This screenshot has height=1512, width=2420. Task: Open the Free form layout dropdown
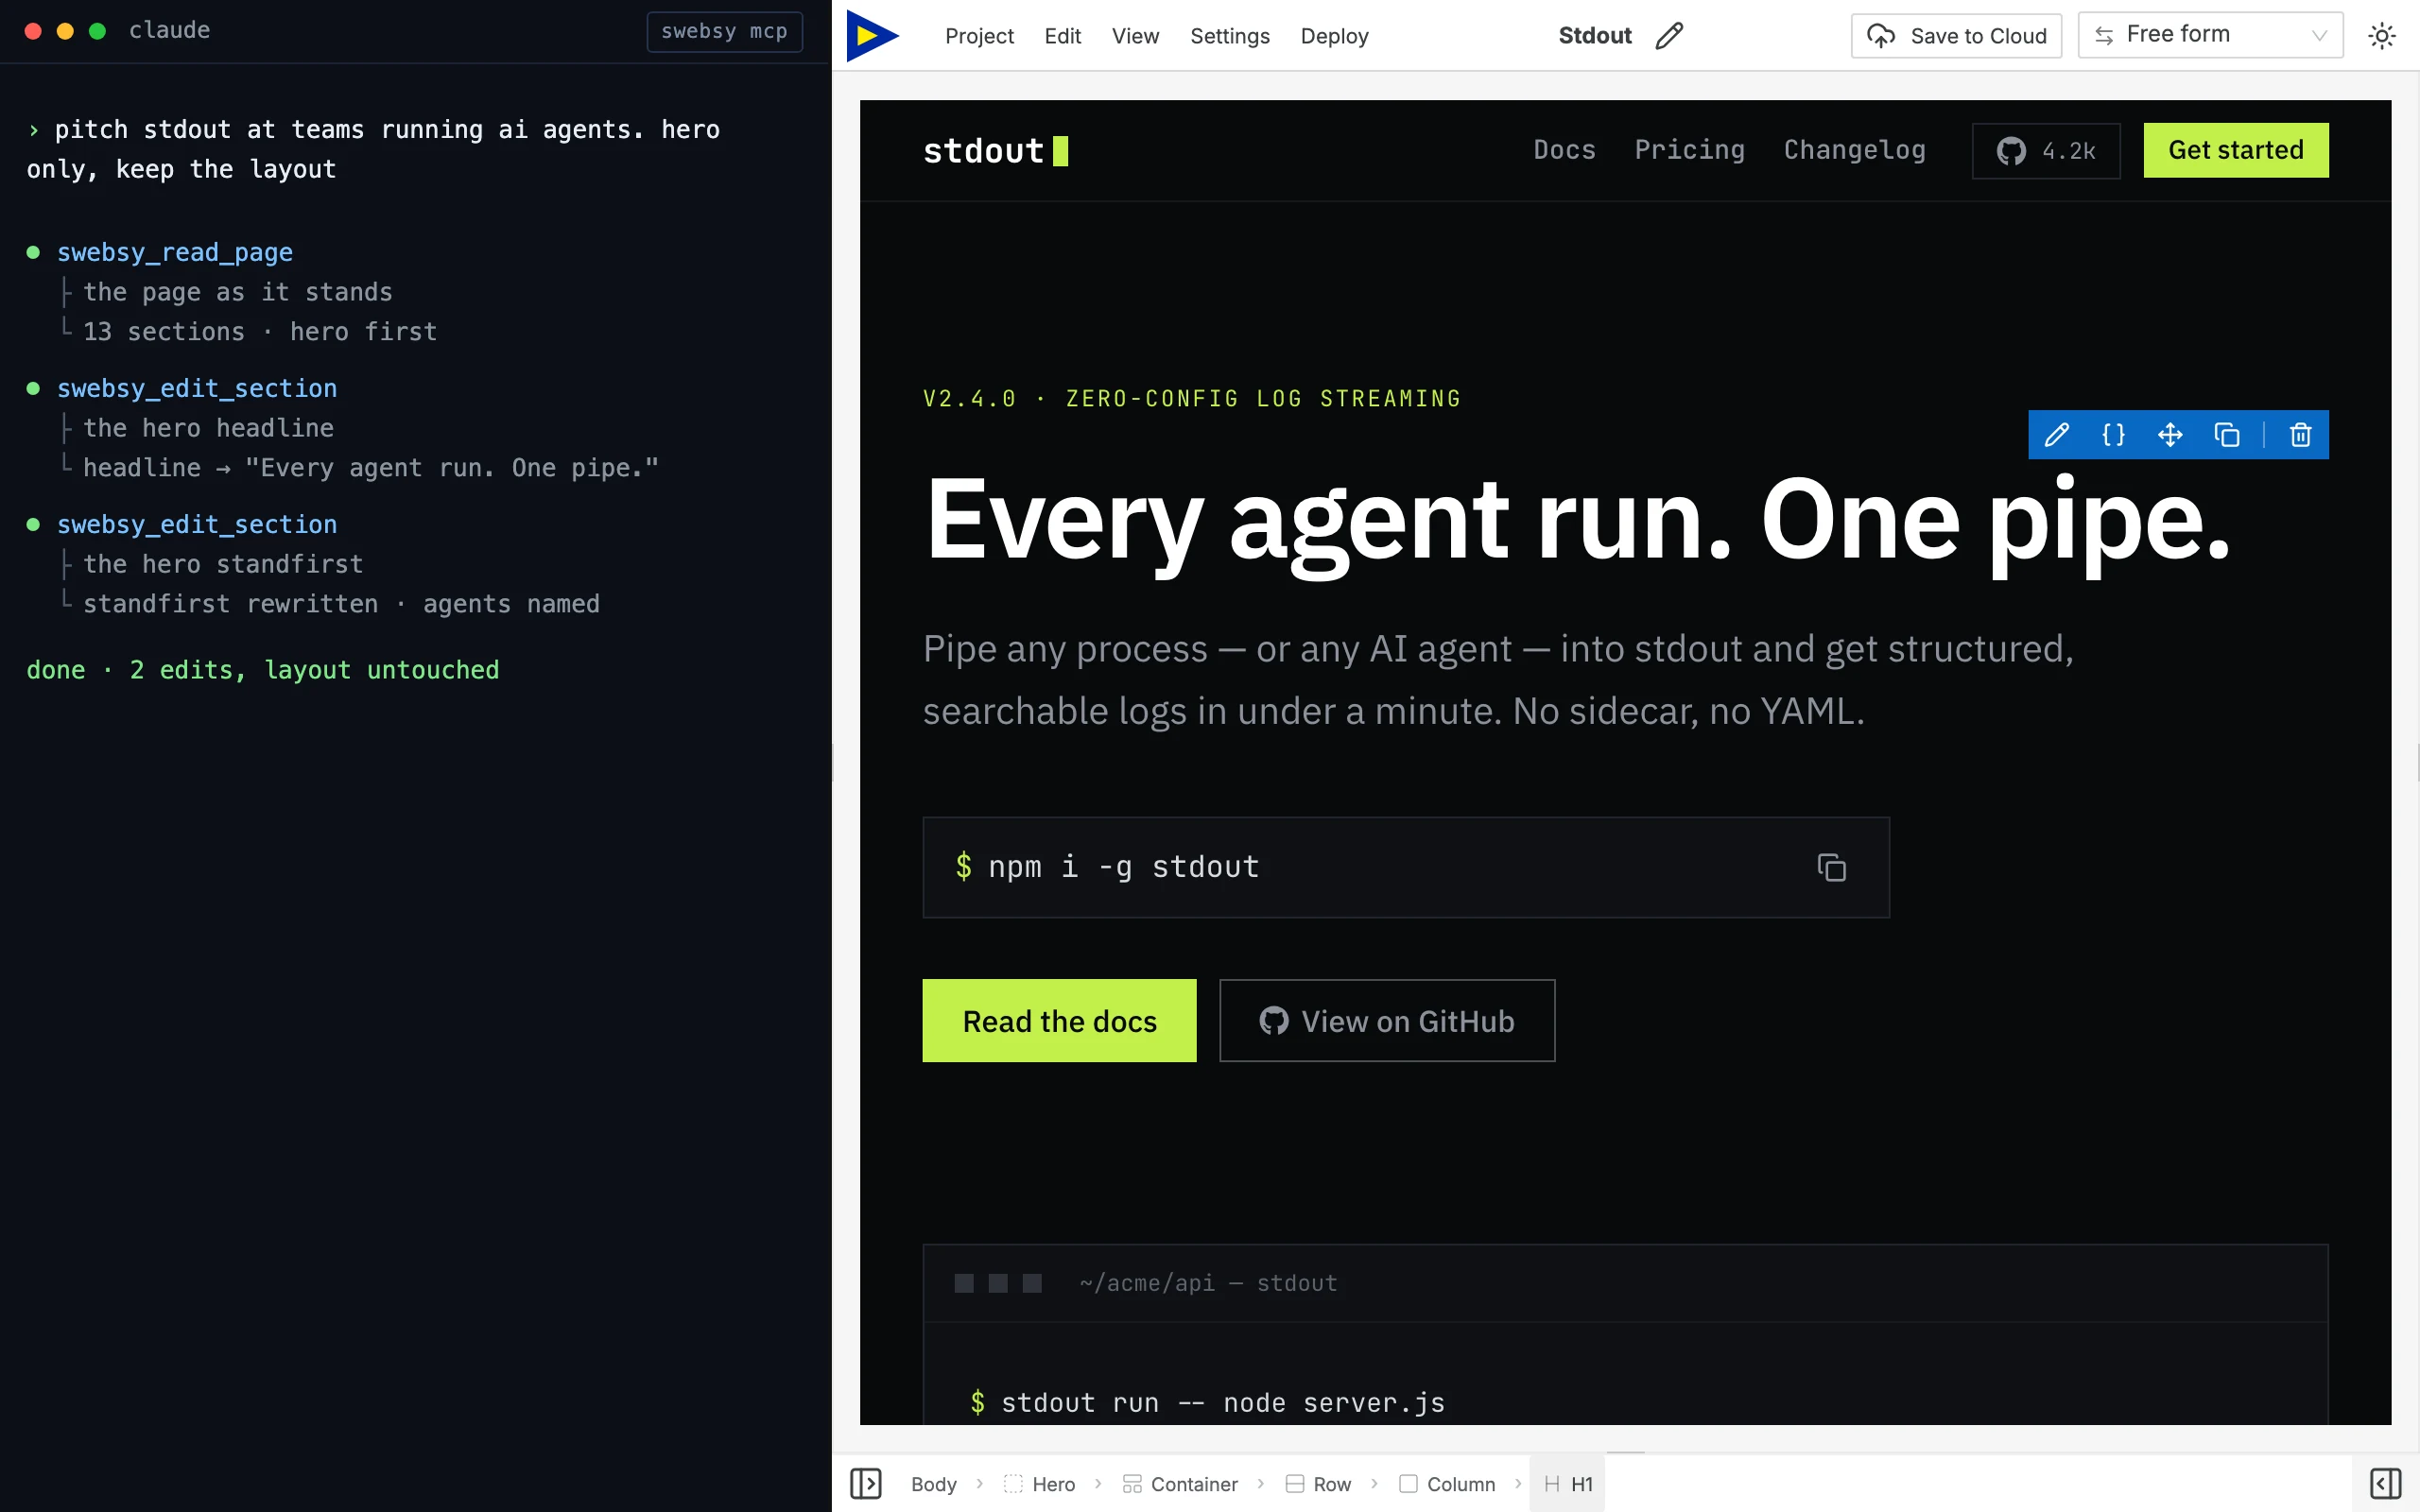point(2210,35)
